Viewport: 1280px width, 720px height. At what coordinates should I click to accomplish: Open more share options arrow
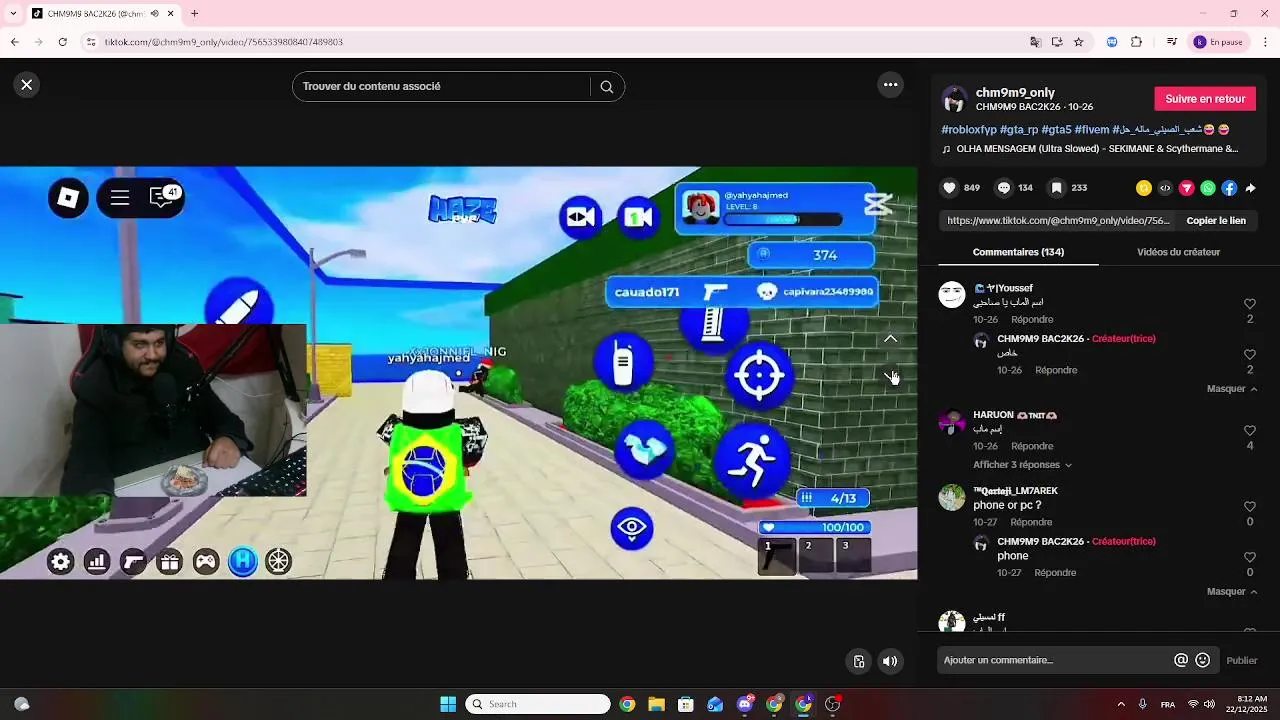[x=1250, y=188]
